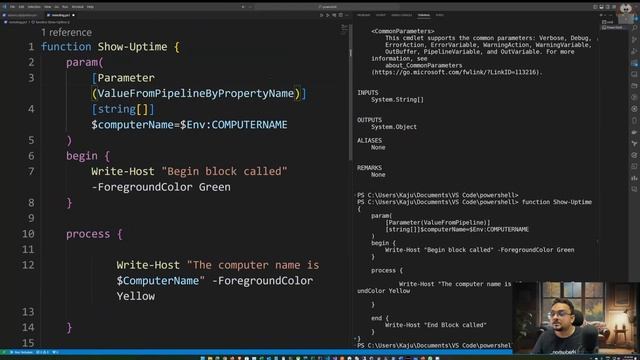
Task: Open the Customize Layout icon
Action: tap(614, 7)
